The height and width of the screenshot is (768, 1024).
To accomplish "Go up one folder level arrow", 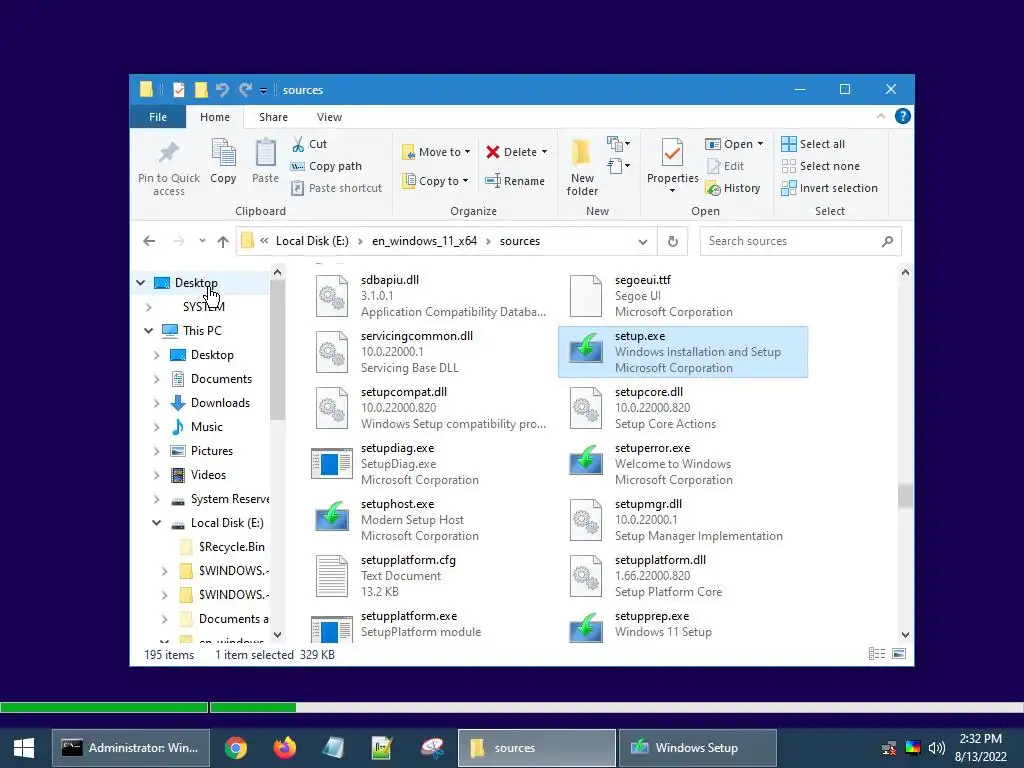I will pos(223,241).
